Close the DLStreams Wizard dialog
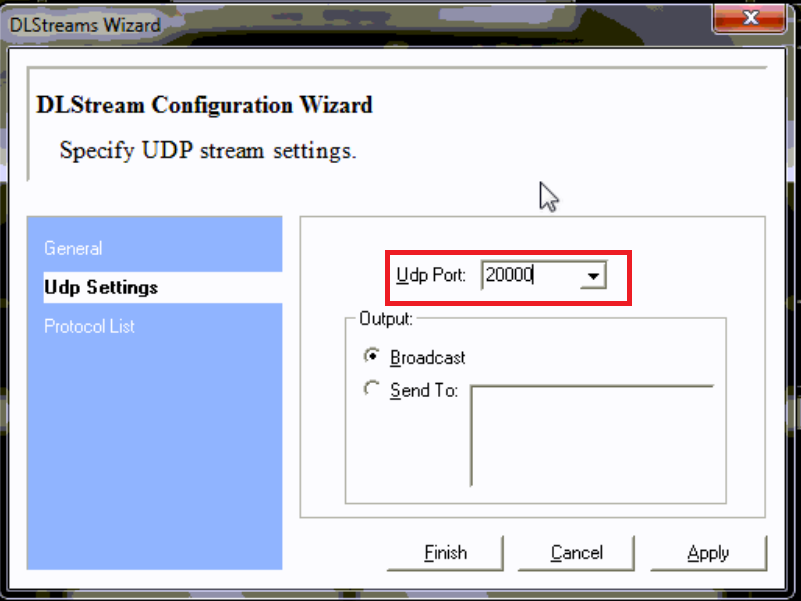This screenshot has height=601, width=801. tap(749, 18)
